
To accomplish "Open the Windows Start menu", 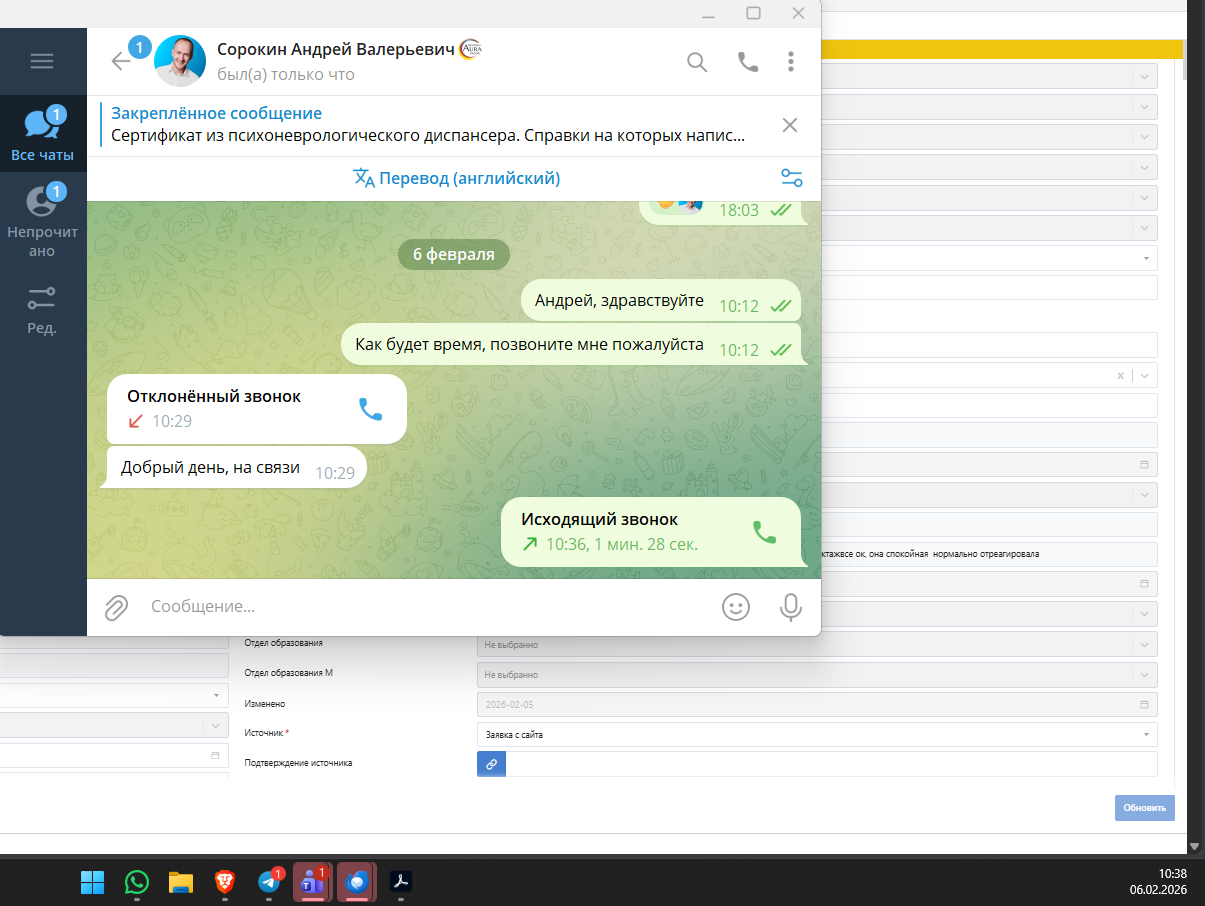I will (92, 882).
